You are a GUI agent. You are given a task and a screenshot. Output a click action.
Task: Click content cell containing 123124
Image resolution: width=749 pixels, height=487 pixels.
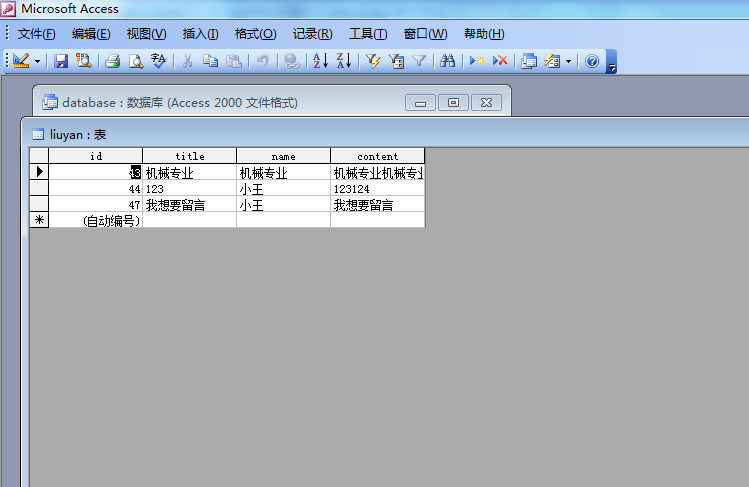[377, 189]
